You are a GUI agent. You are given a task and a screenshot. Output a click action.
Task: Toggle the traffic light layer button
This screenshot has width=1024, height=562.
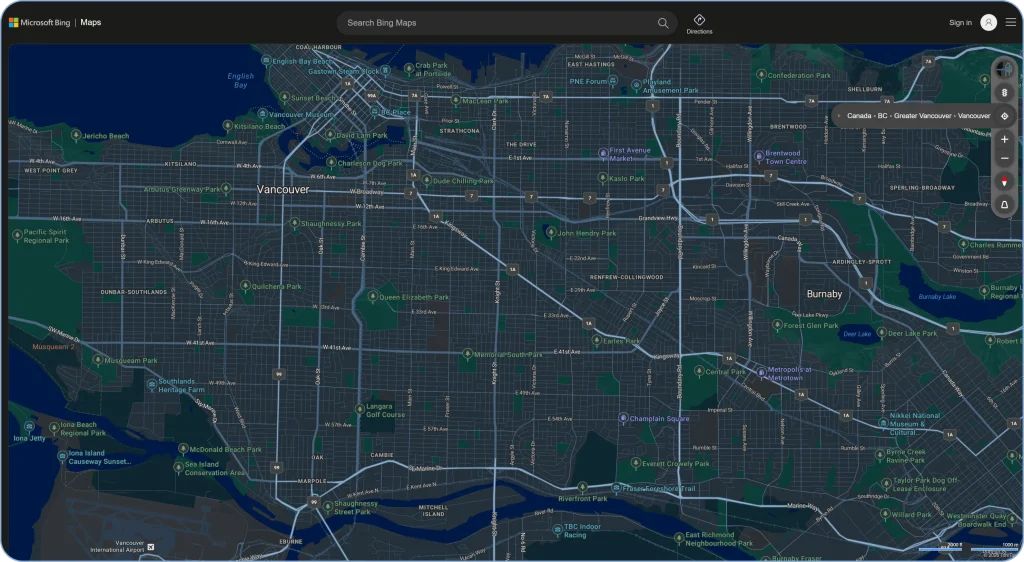tap(1004, 93)
